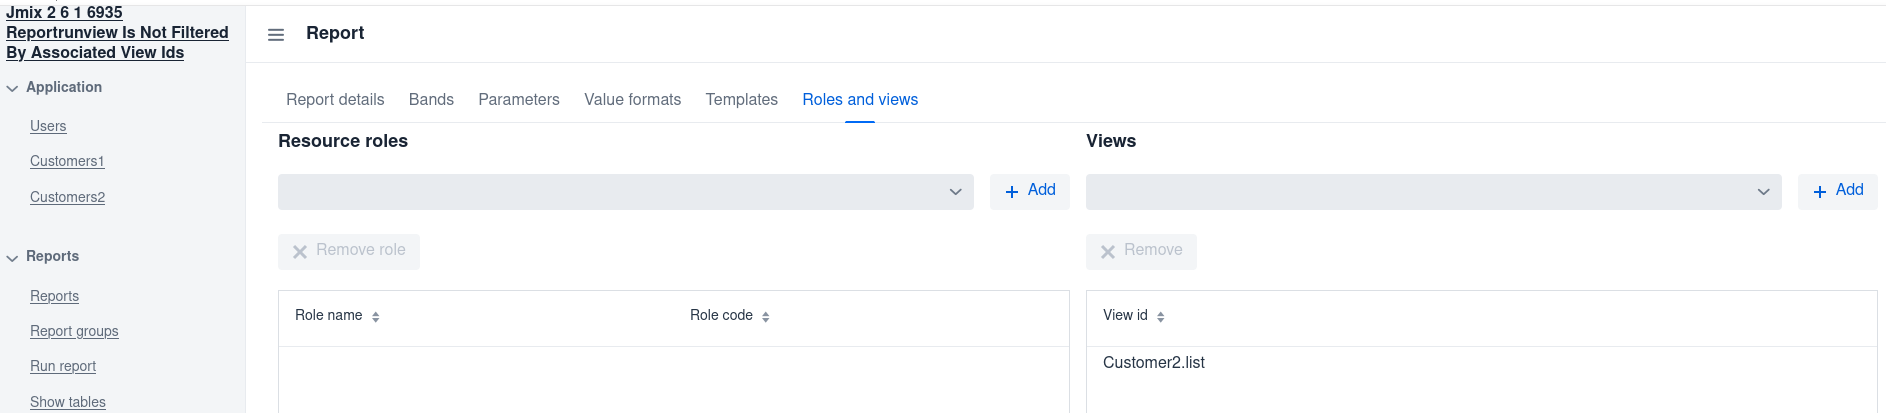Open Run report from the sidebar

63,366
